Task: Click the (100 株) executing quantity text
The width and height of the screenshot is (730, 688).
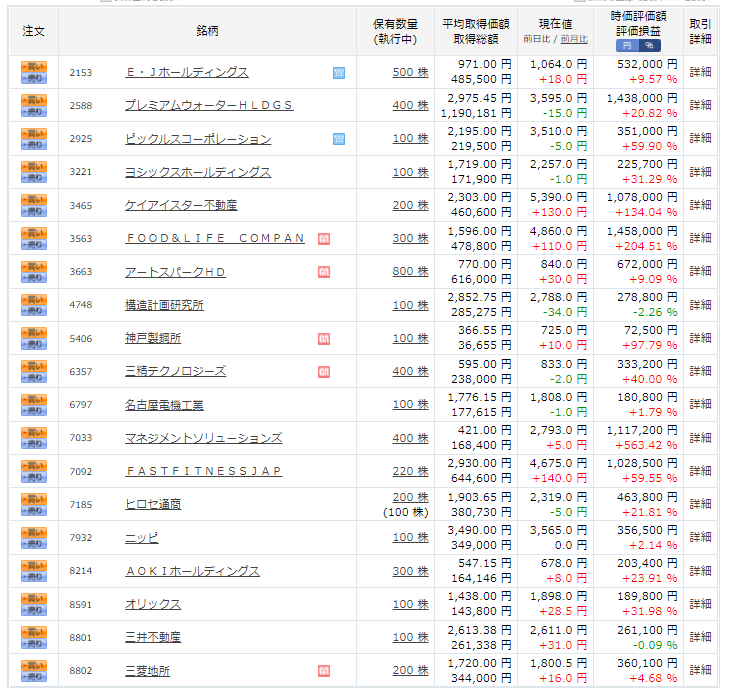Action: 406,513
